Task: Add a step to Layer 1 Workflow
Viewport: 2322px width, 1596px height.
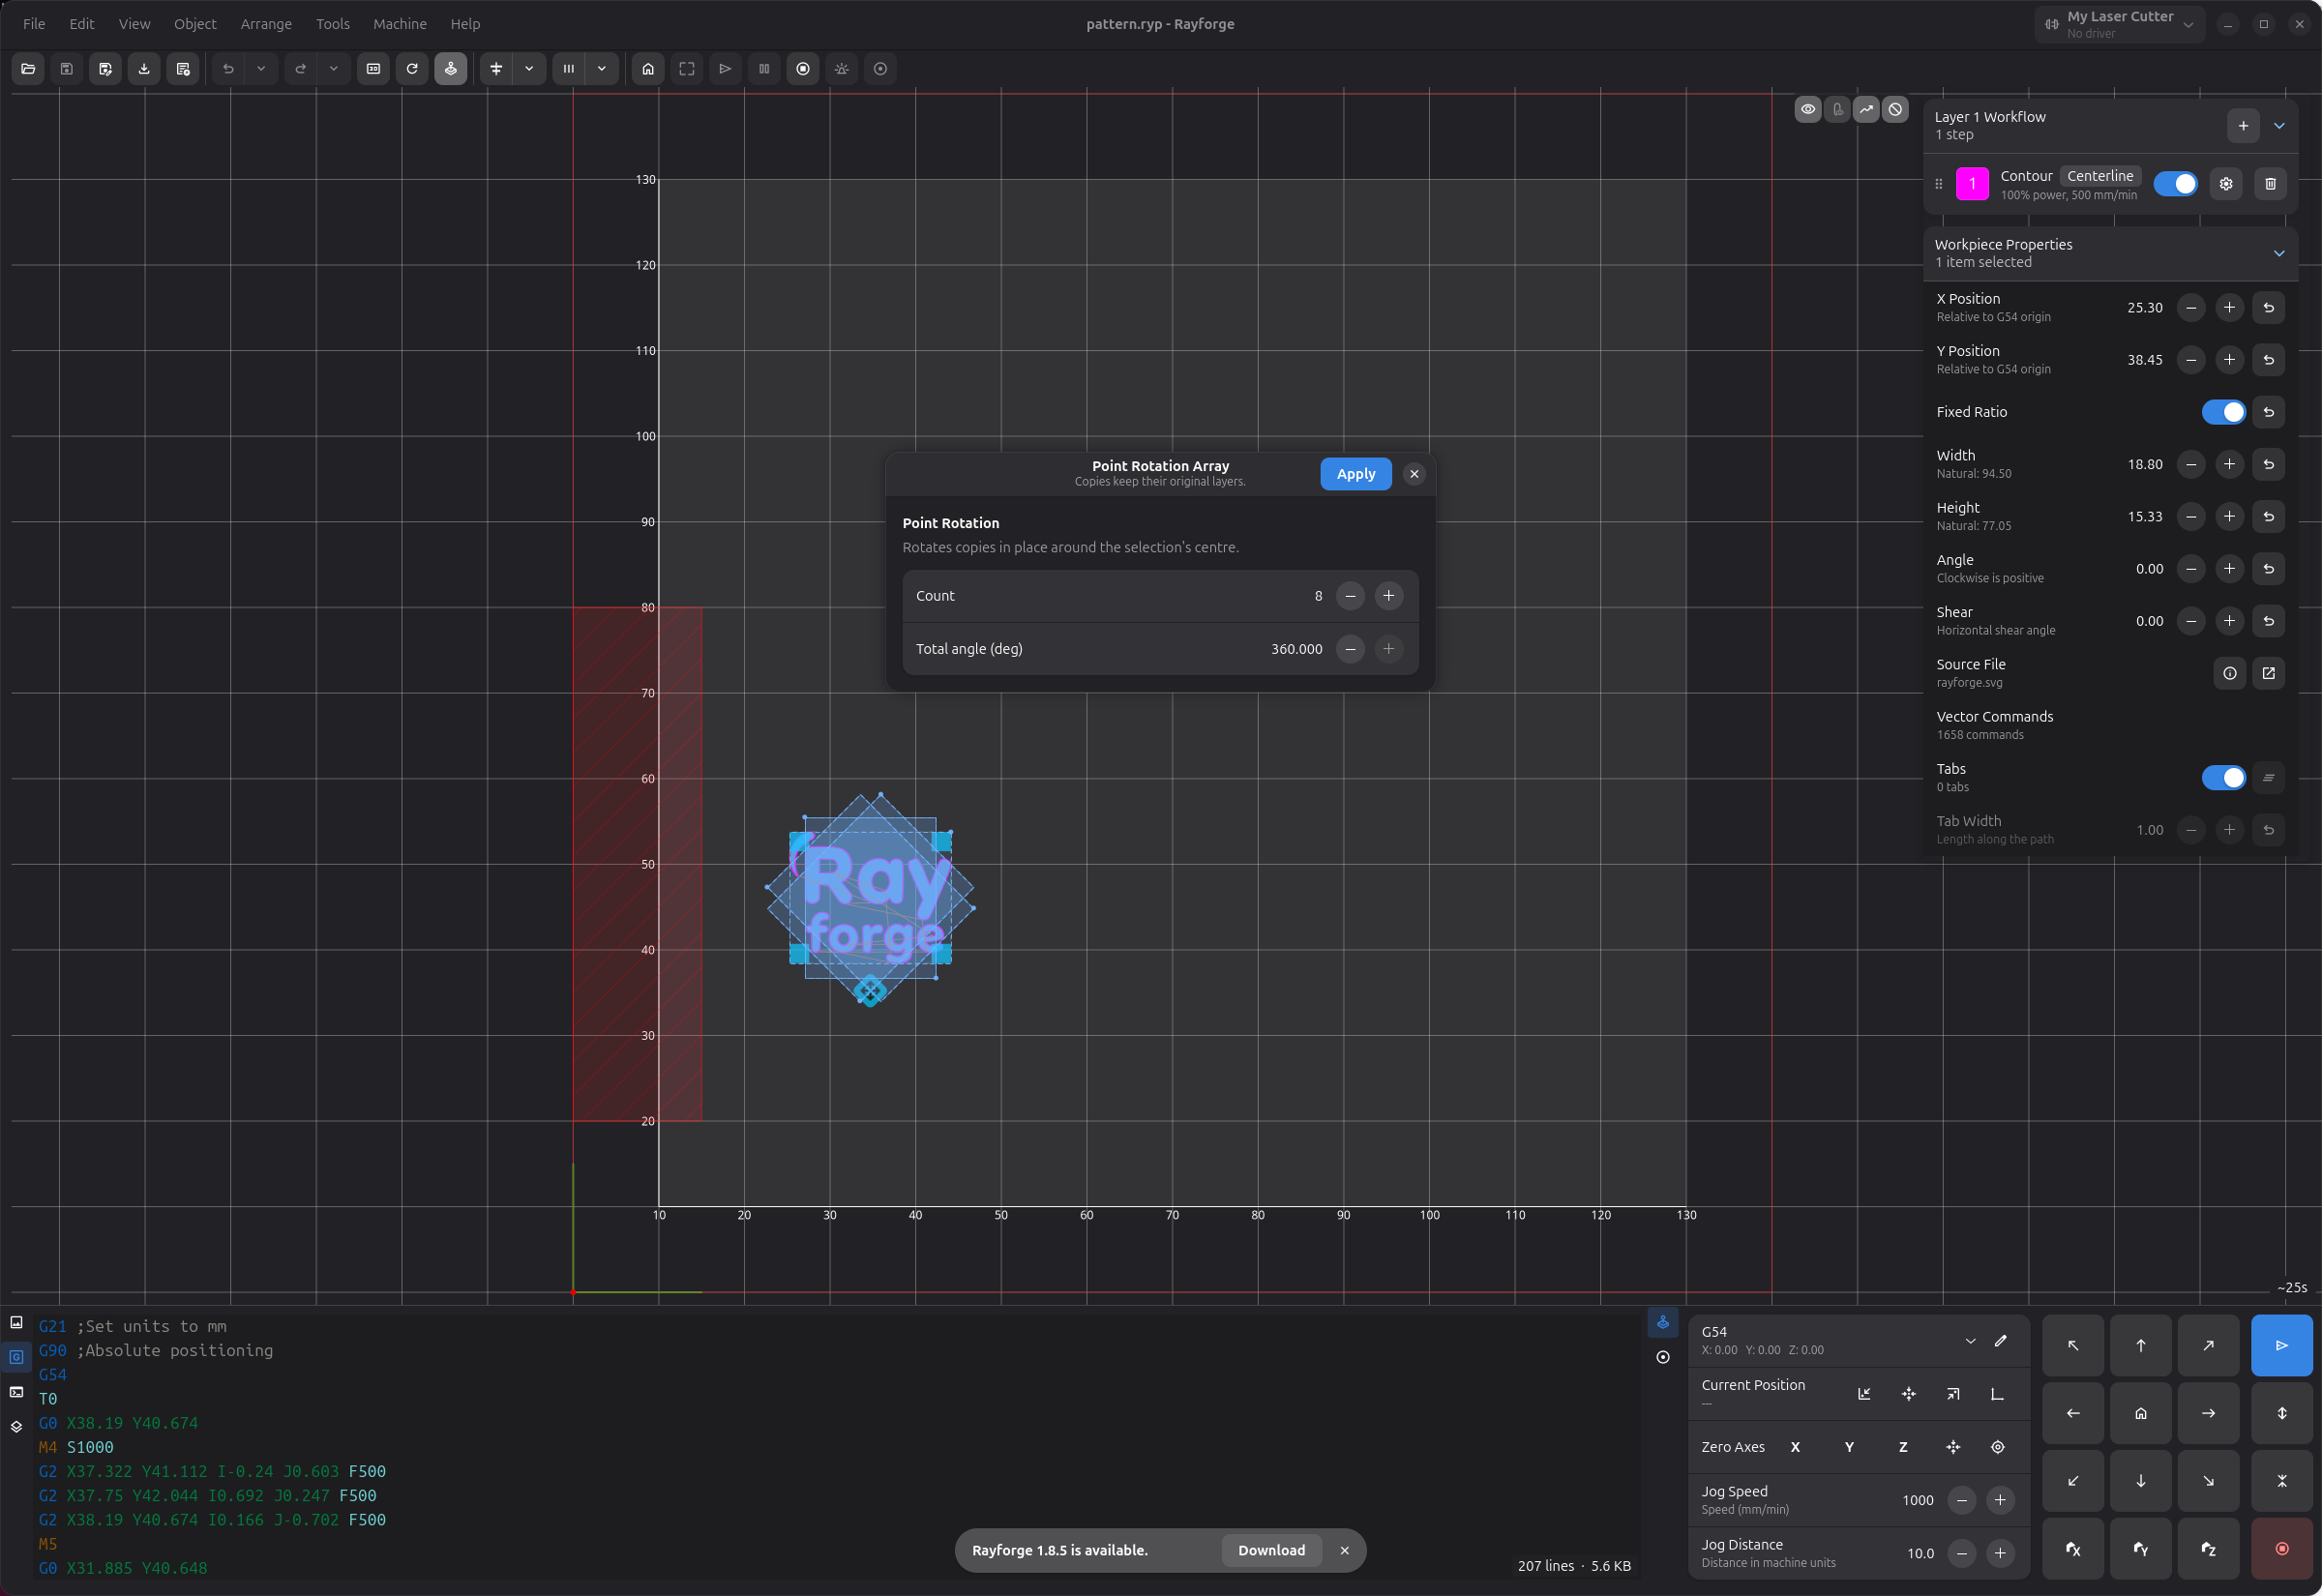Action: 2243,126
